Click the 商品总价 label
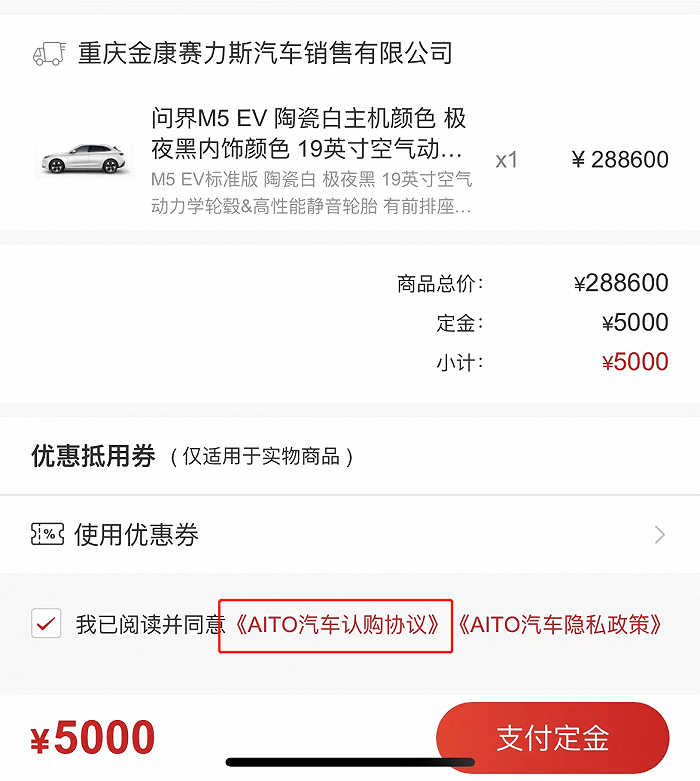The image size is (700, 781). point(440,284)
